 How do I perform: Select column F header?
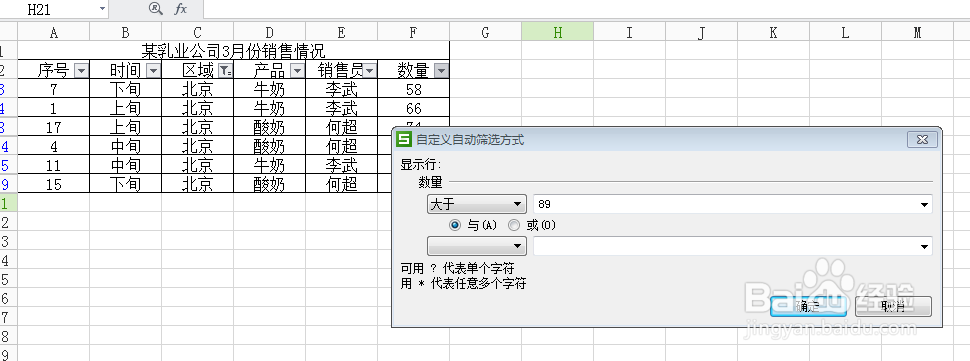coord(414,32)
